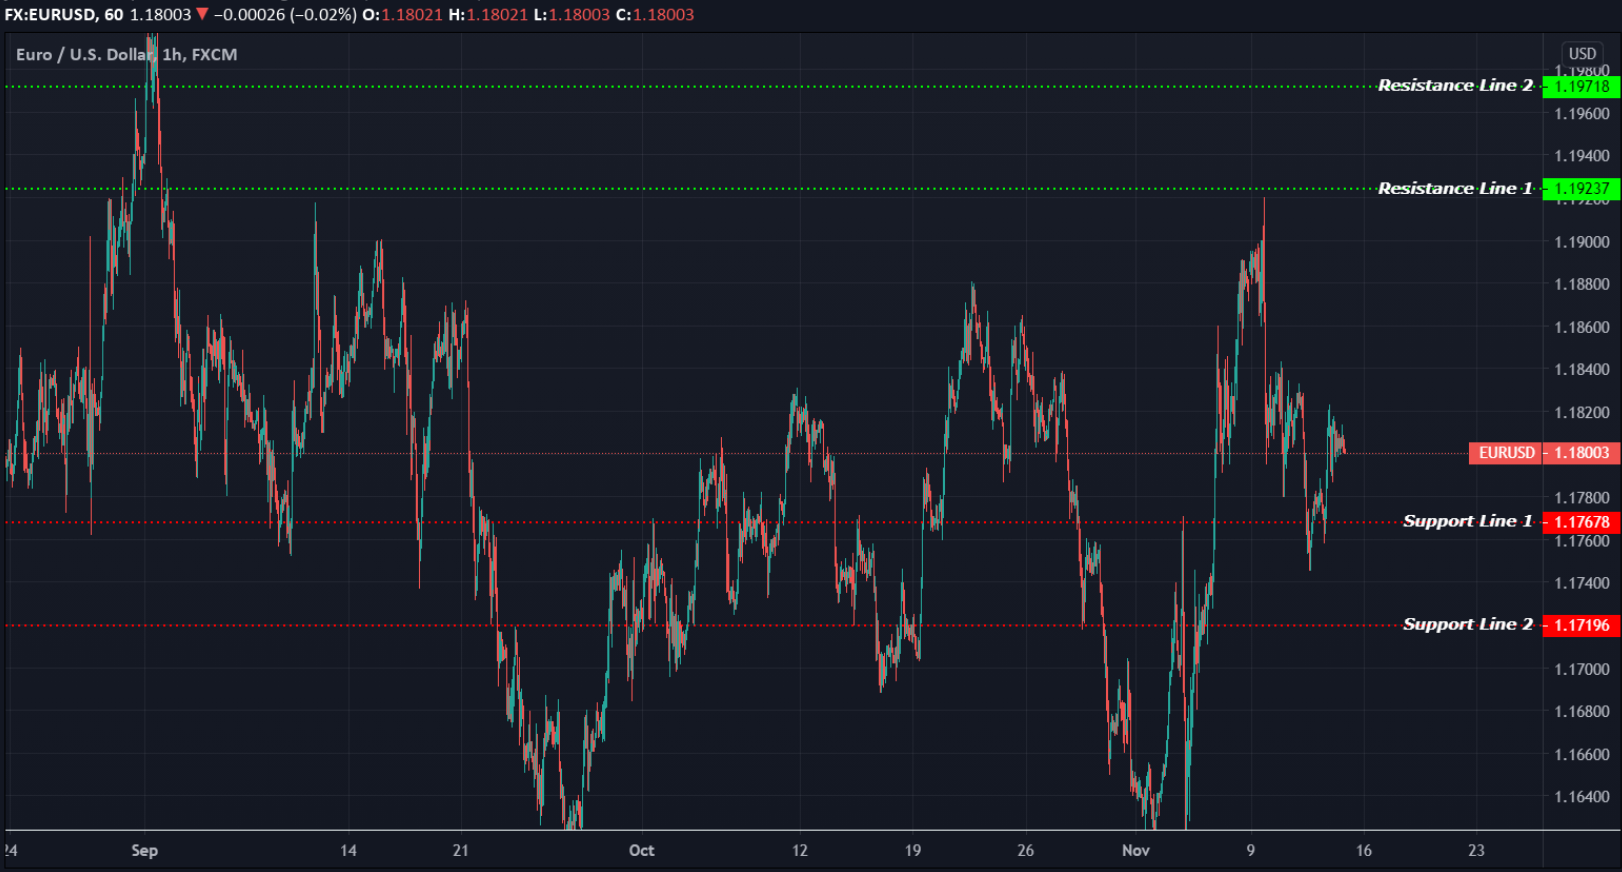1622x872 pixels.
Task: Click the 16 date on time axis
Action: [x=1364, y=851]
